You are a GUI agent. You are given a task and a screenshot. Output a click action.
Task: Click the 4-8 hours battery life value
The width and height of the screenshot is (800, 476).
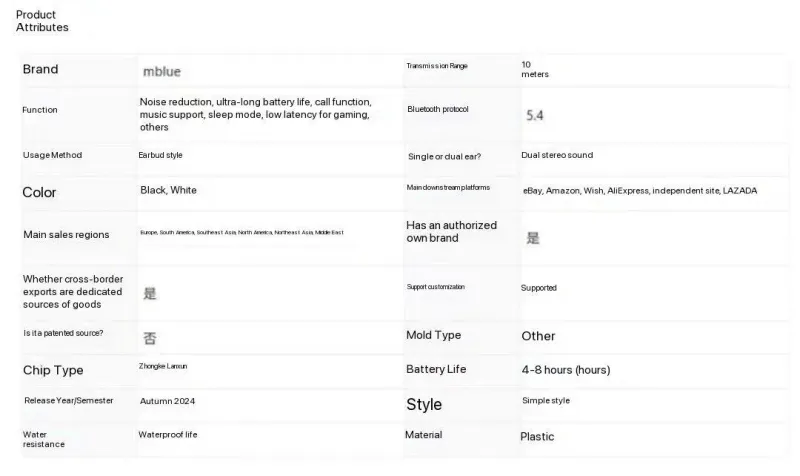(565, 369)
